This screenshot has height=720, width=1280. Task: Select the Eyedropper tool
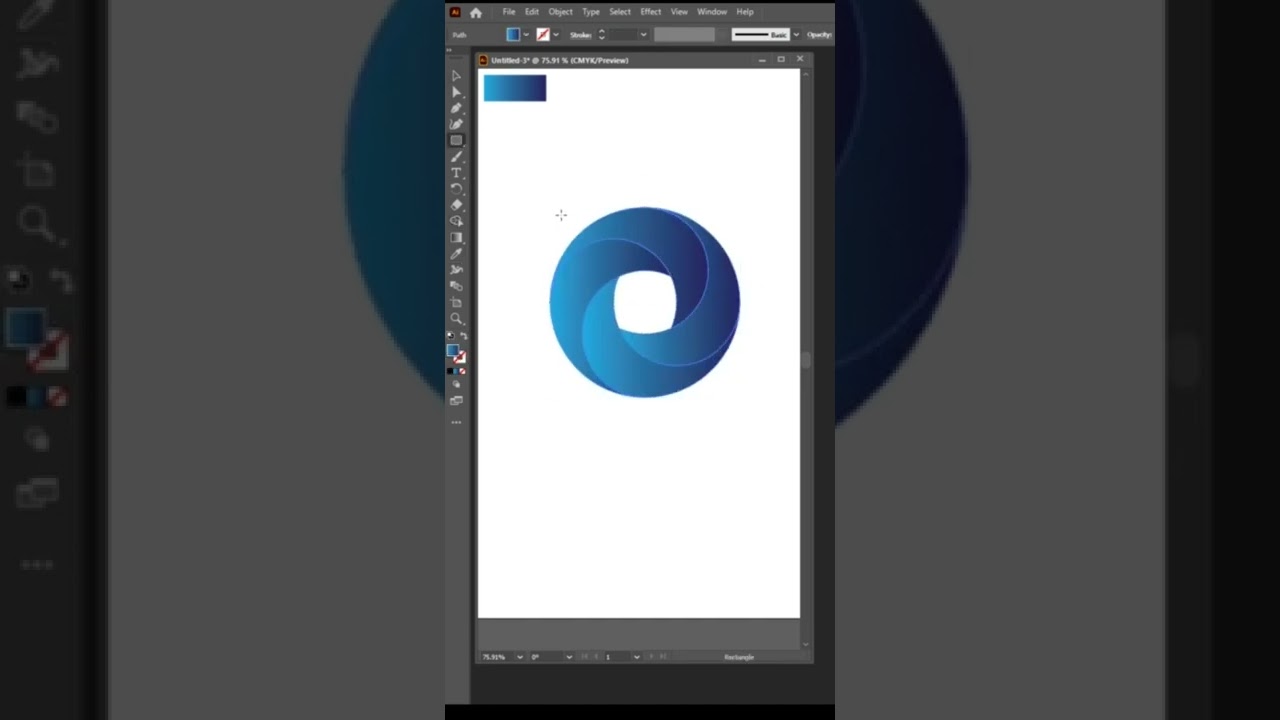pos(456,254)
